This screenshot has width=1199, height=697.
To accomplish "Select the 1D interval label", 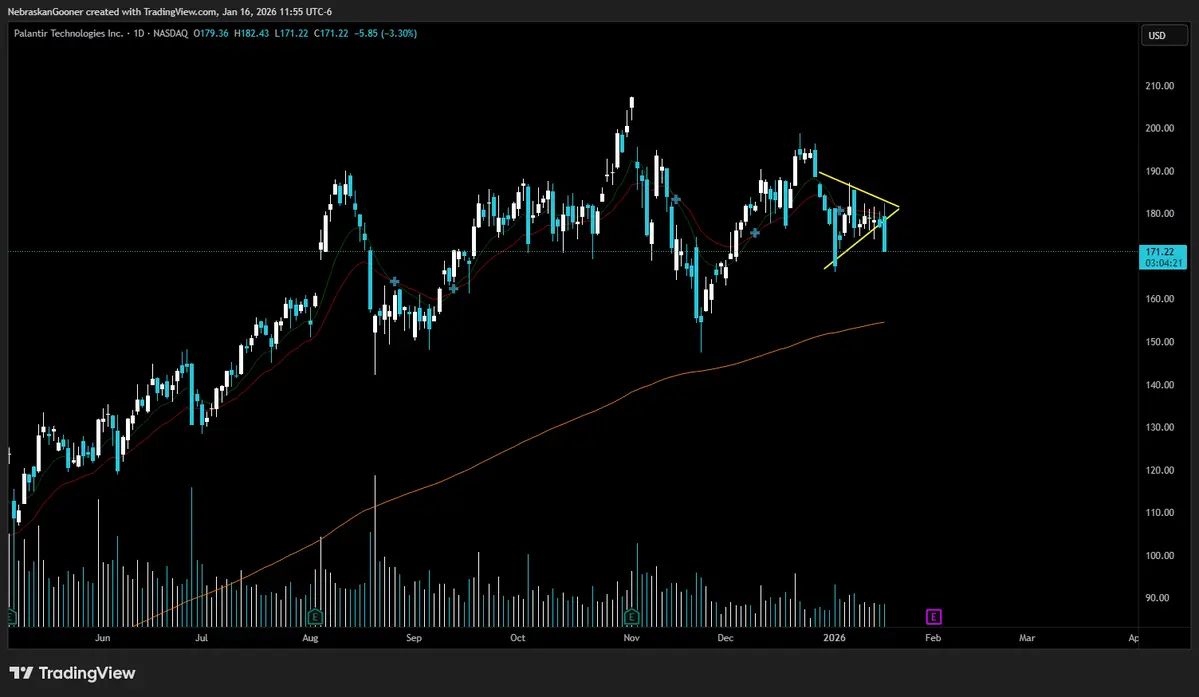I will click(139, 34).
